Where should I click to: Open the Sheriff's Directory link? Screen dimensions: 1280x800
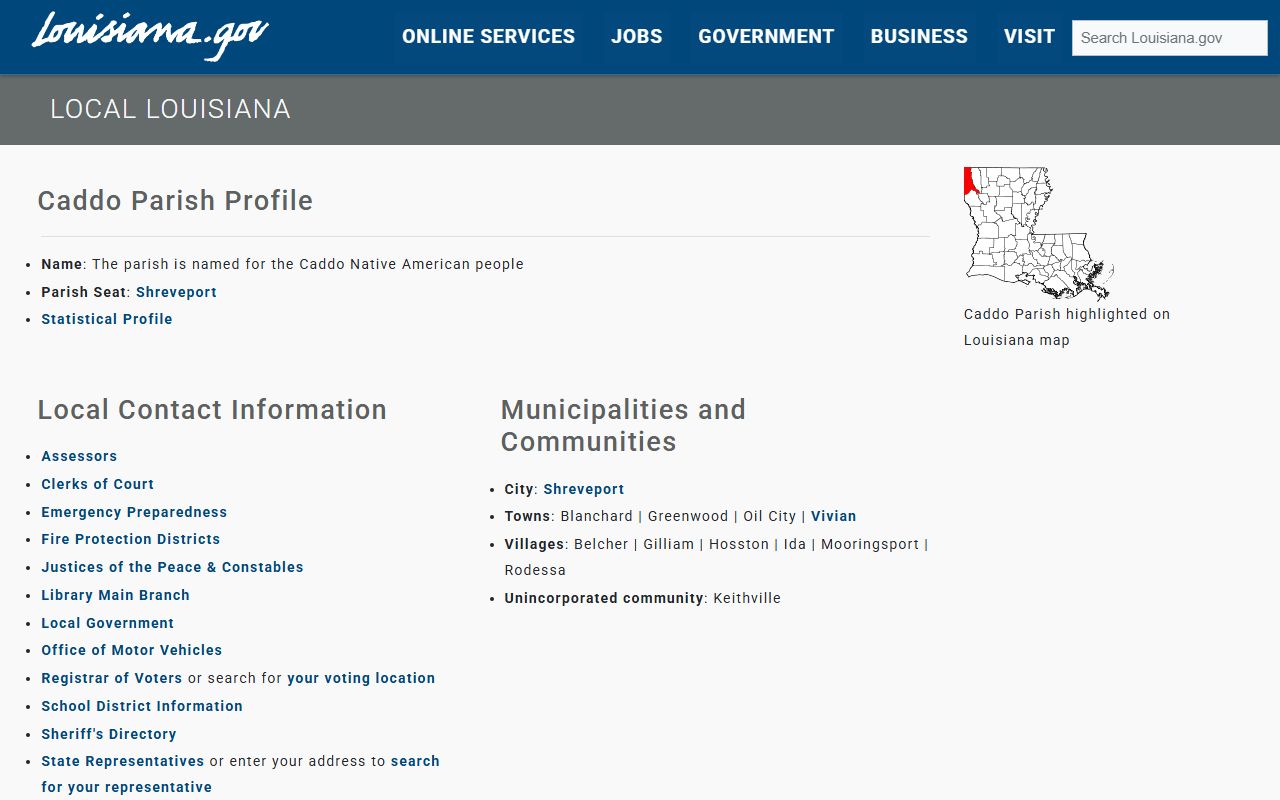tap(109, 734)
